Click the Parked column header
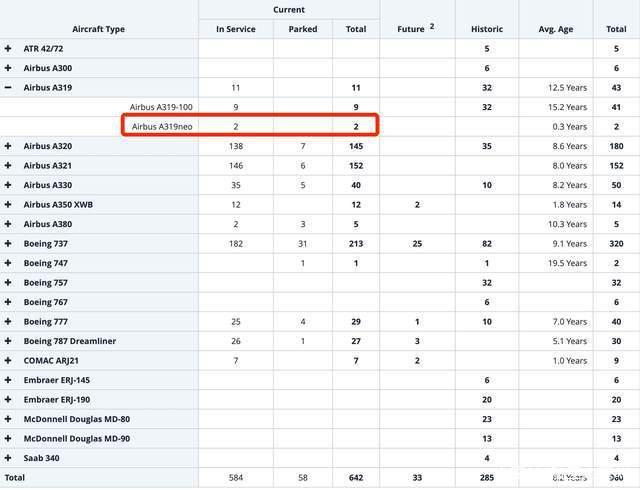Image resolution: width=640 pixels, height=490 pixels. (x=303, y=29)
